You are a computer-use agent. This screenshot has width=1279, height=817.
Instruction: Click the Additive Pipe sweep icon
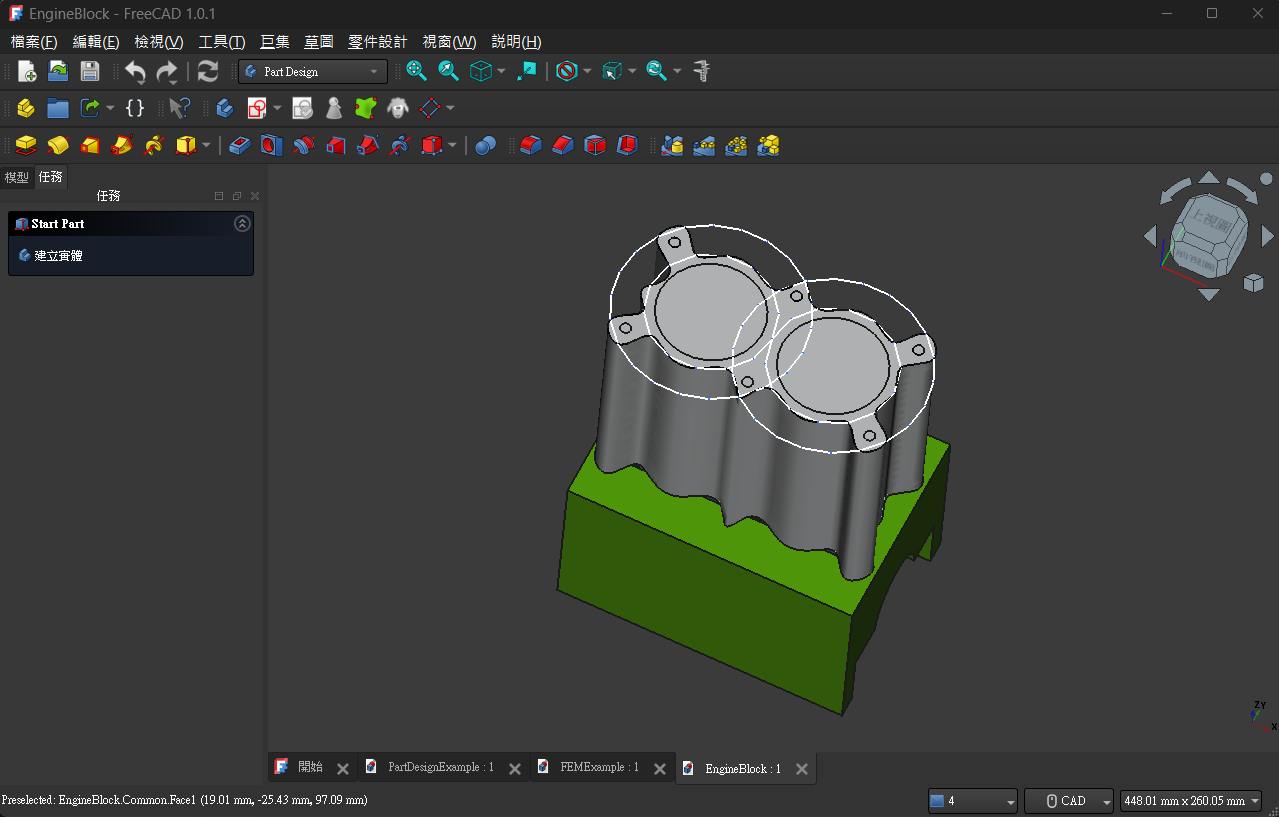[x=122, y=146]
